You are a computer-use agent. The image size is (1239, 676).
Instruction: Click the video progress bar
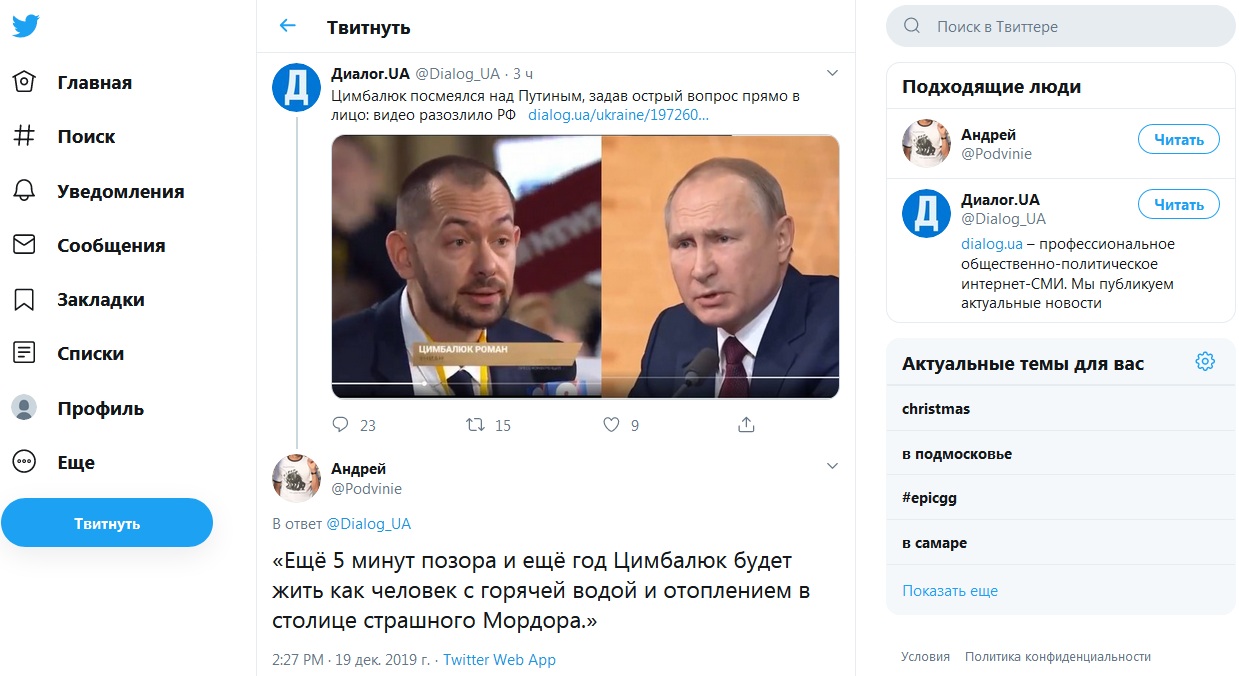pos(585,384)
